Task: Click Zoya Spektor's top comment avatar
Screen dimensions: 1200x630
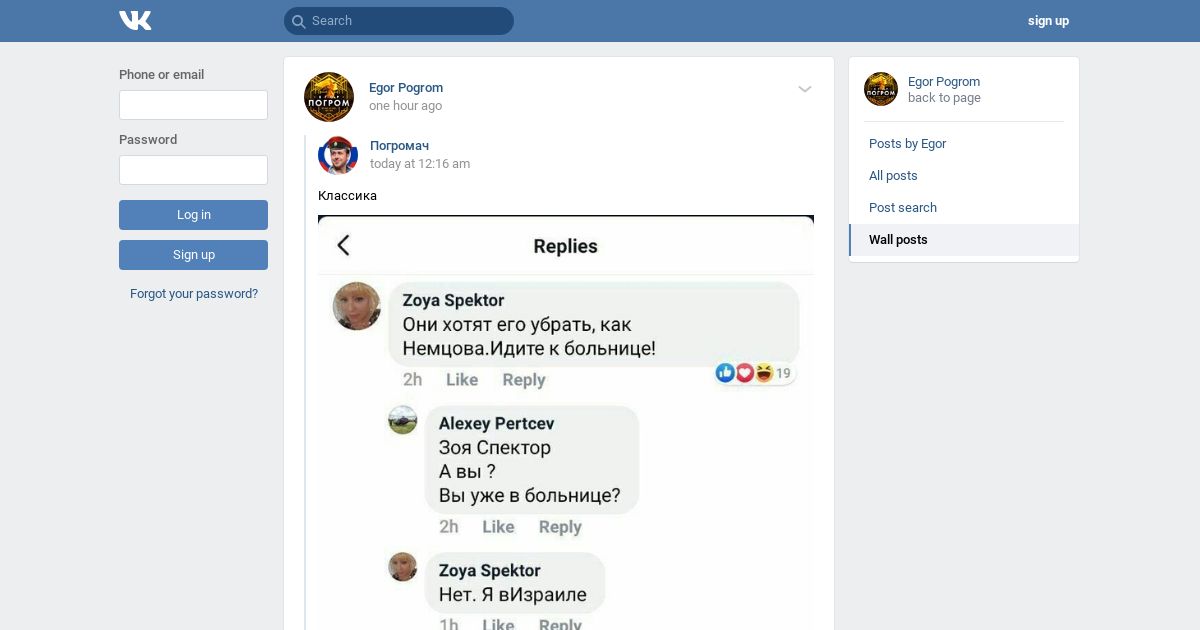Action: tap(357, 306)
